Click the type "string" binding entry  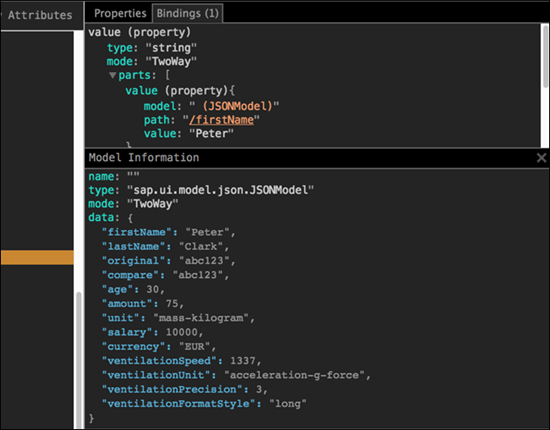point(152,48)
